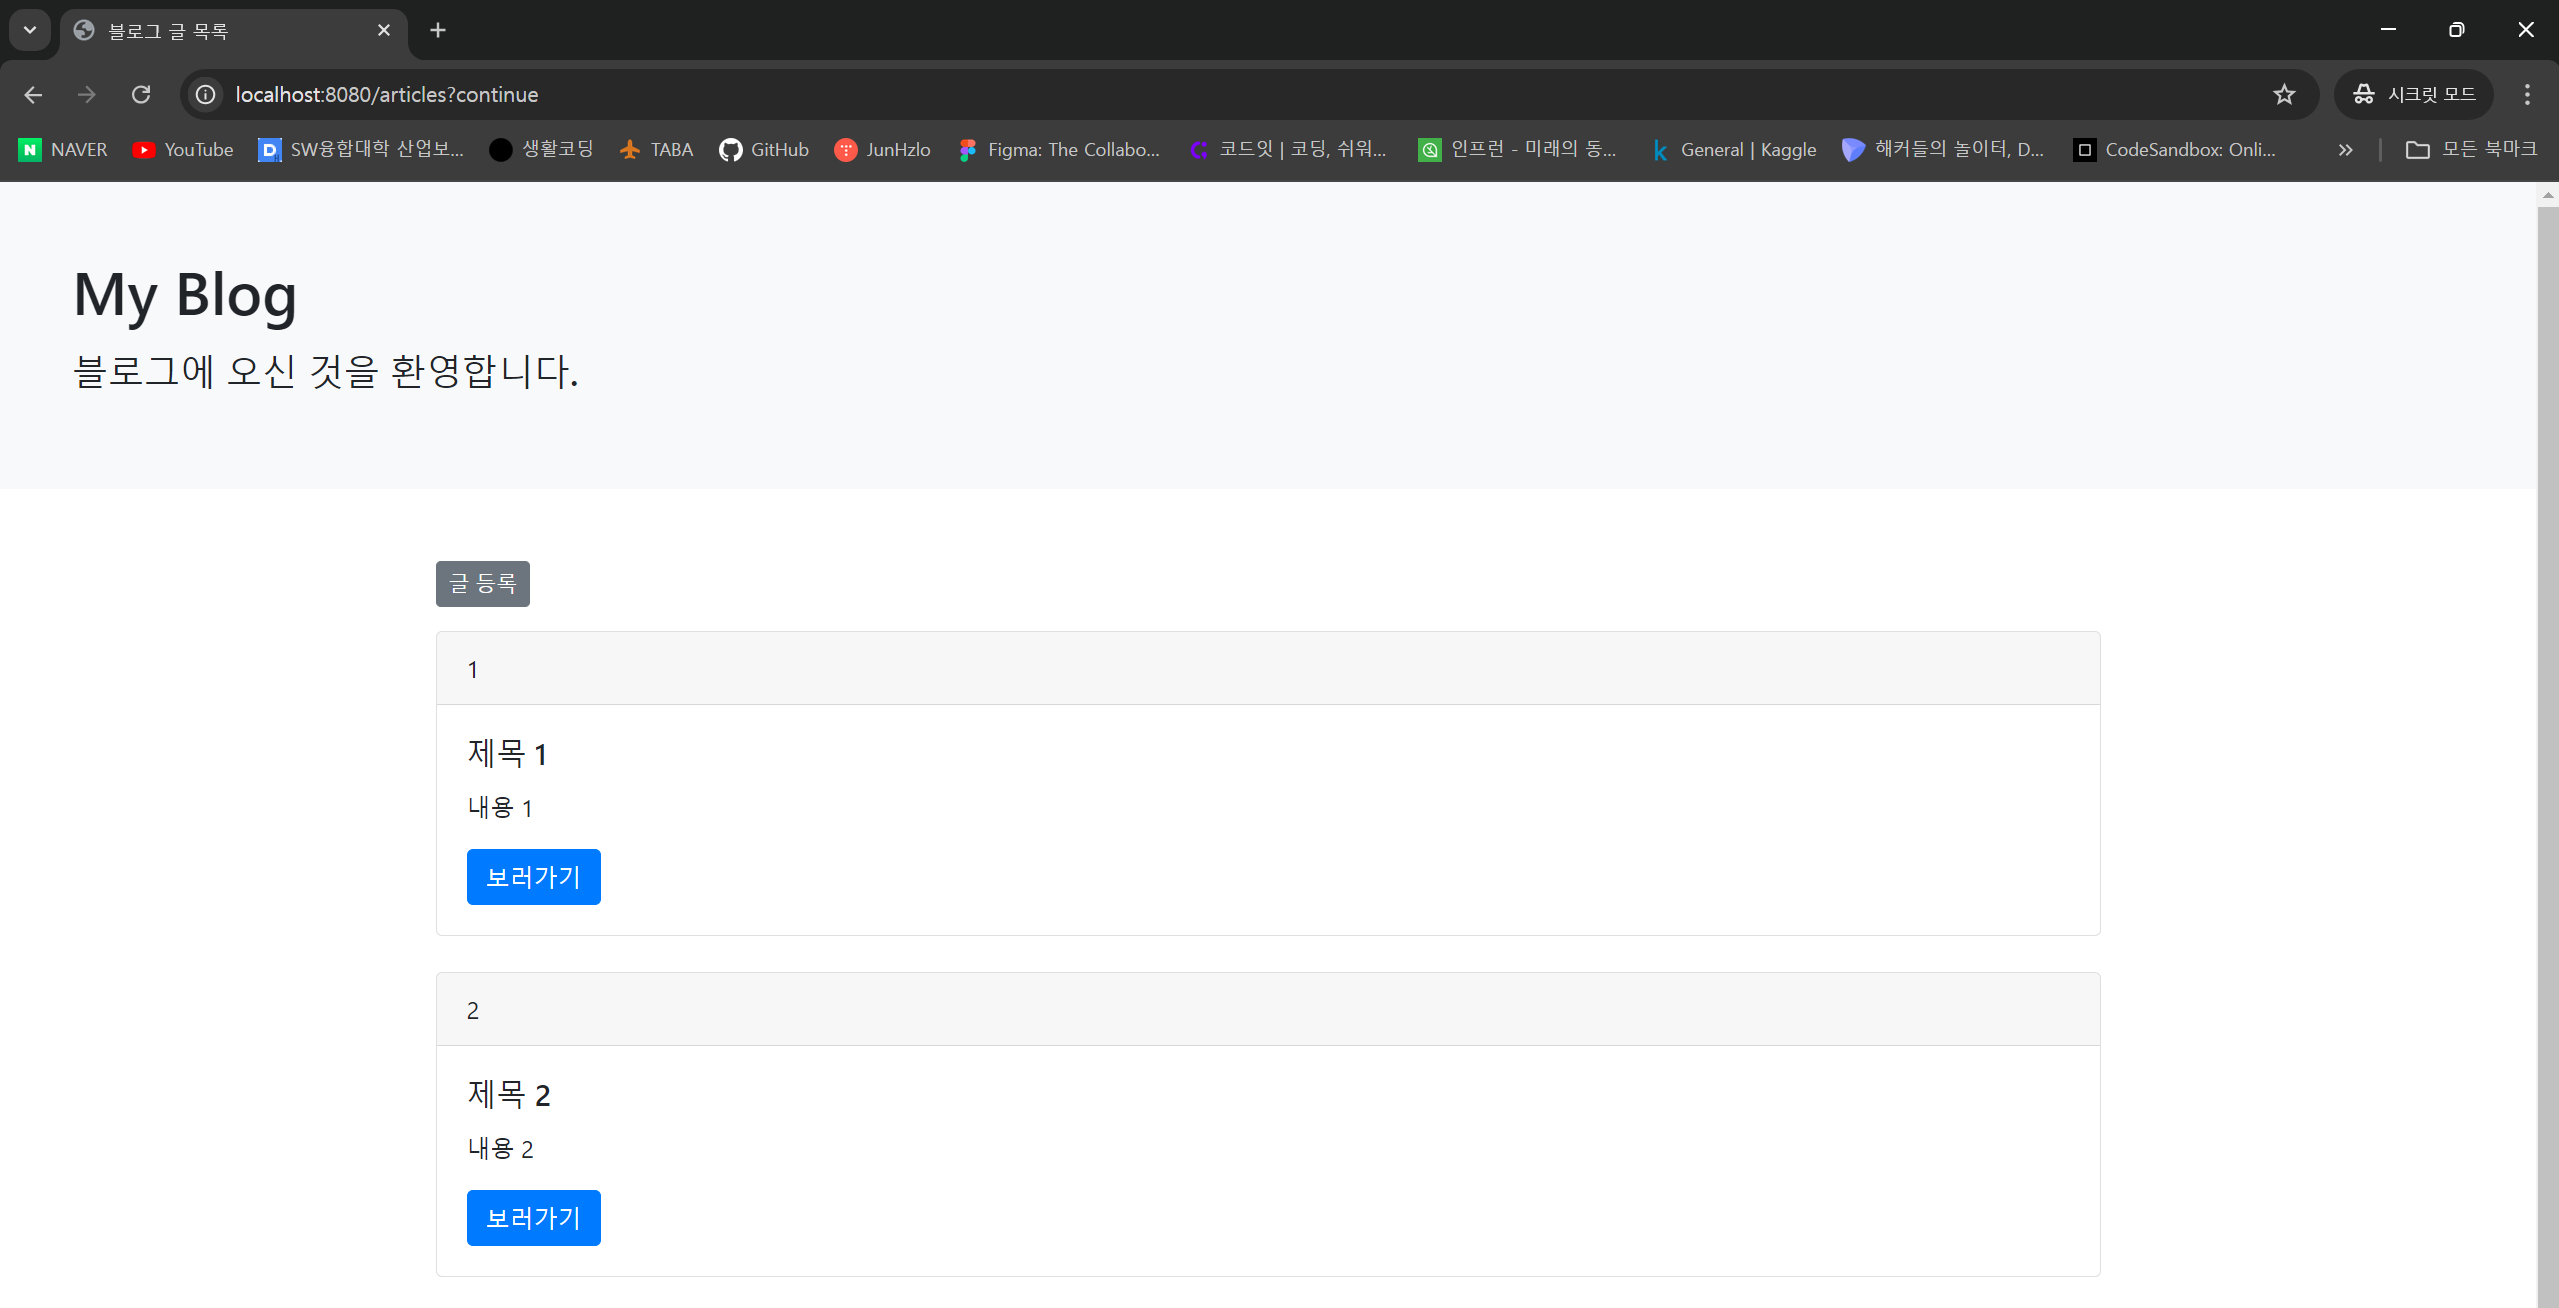The height and width of the screenshot is (1308, 2559).
Task: Bookmark this page with star icon
Action: point(2284,95)
